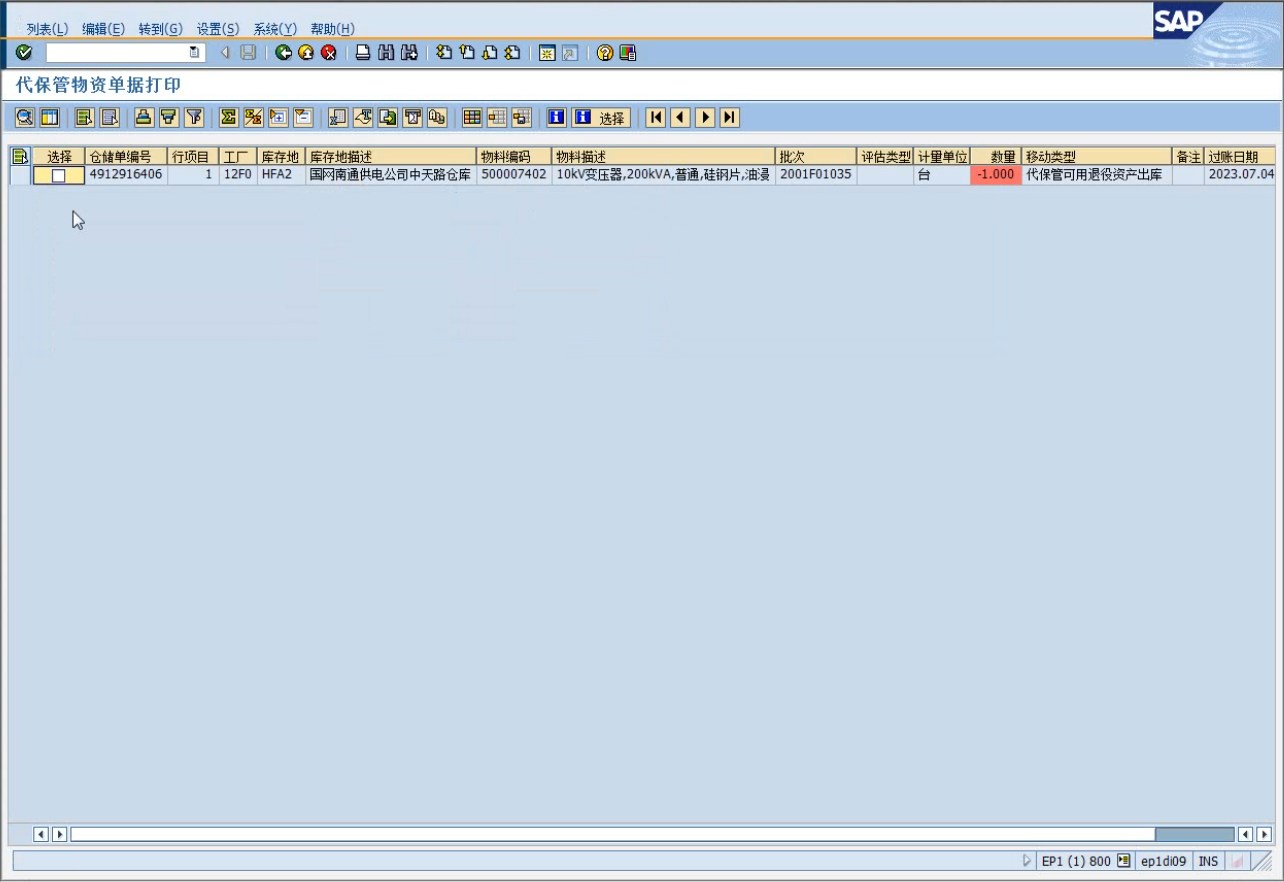
Task: Click the Details magnifier icon
Action: coord(24,118)
